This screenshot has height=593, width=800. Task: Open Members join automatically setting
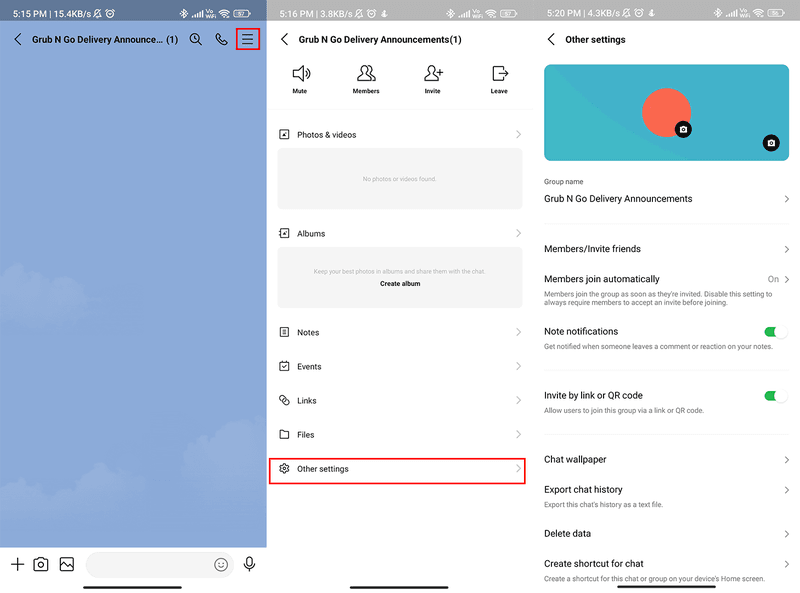[666, 280]
